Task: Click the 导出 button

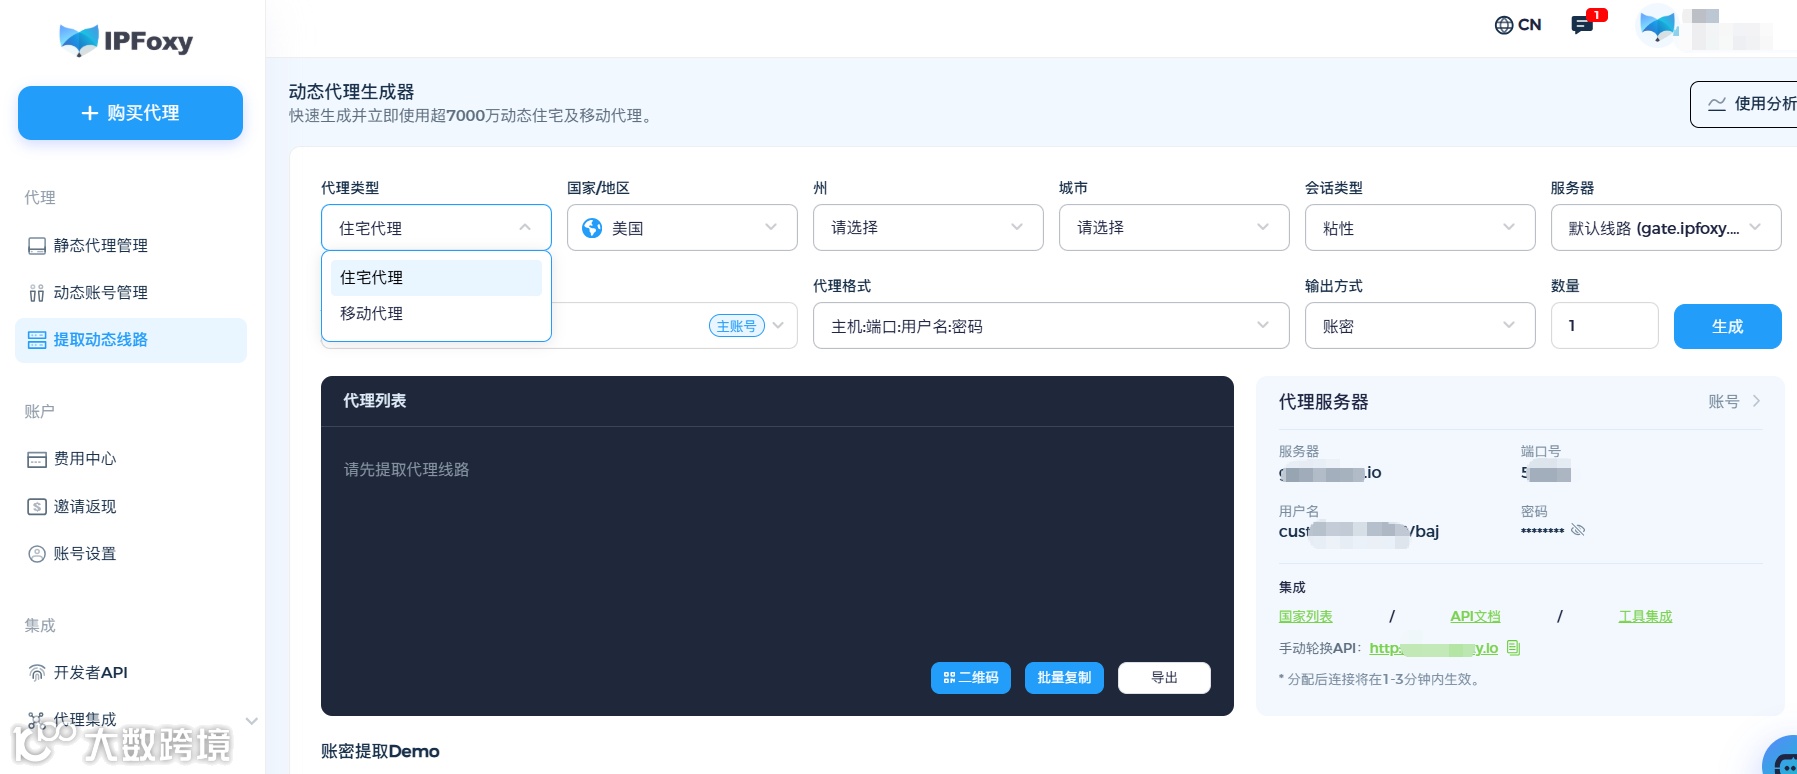Action: click(x=1164, y=678)
